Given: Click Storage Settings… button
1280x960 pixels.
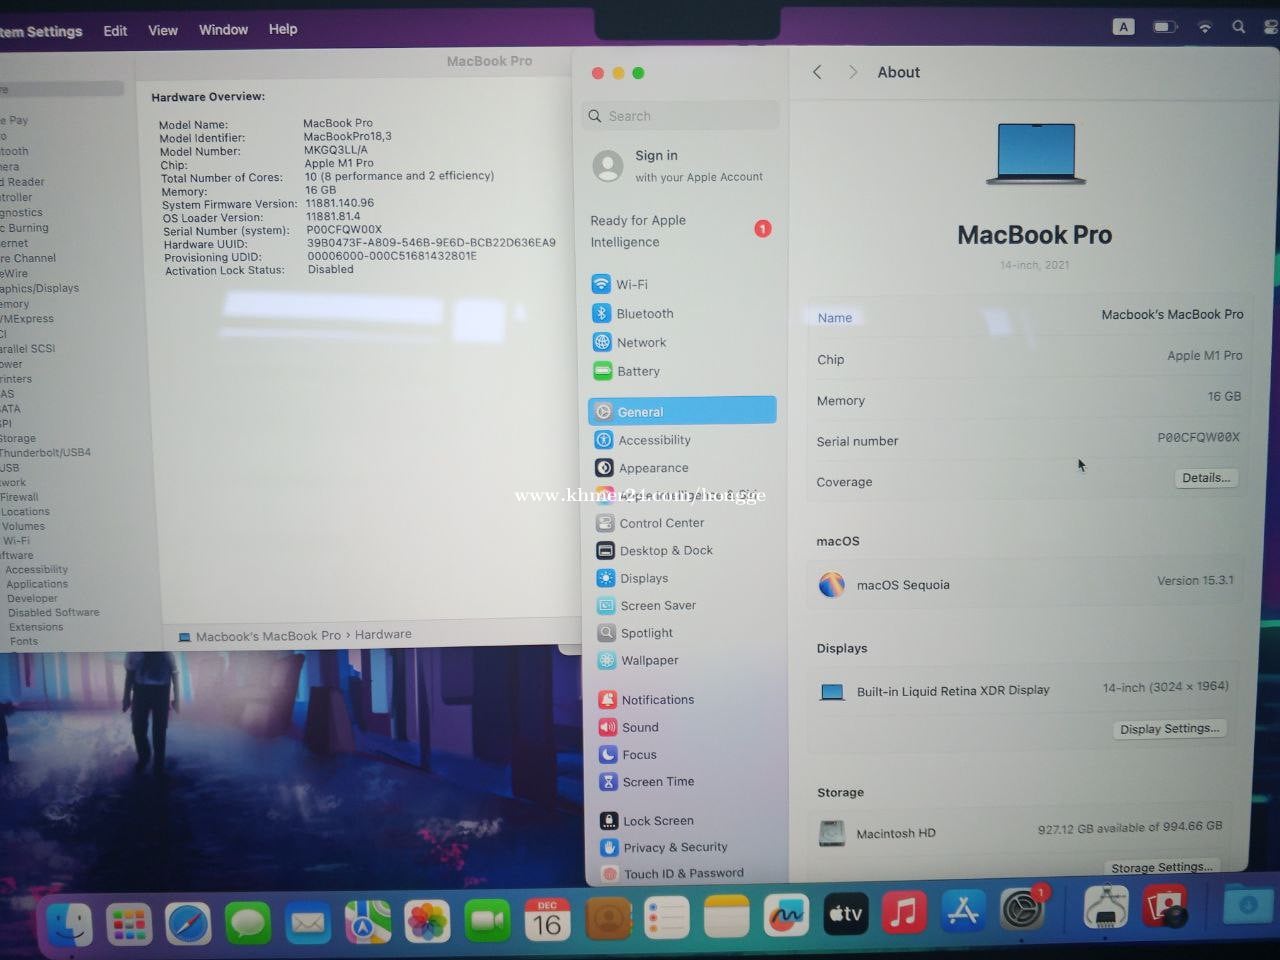Looking at the screenshot, I should coord(1161,867).
